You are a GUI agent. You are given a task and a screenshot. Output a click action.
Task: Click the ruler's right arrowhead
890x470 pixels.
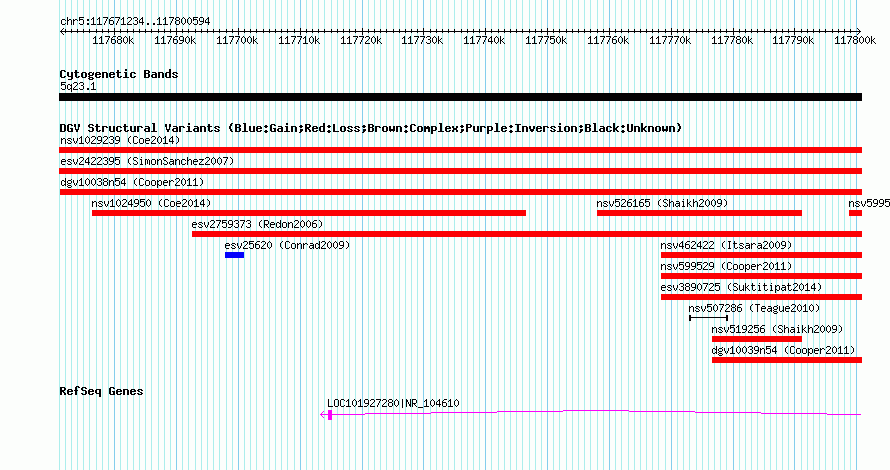coord(859,31)
